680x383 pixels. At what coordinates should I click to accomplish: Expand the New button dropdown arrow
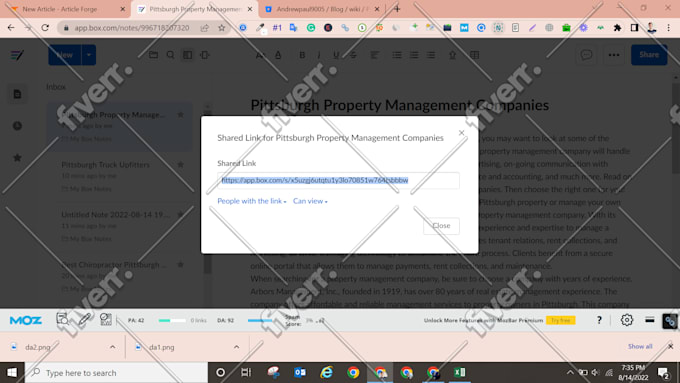(x=89, y=55)
